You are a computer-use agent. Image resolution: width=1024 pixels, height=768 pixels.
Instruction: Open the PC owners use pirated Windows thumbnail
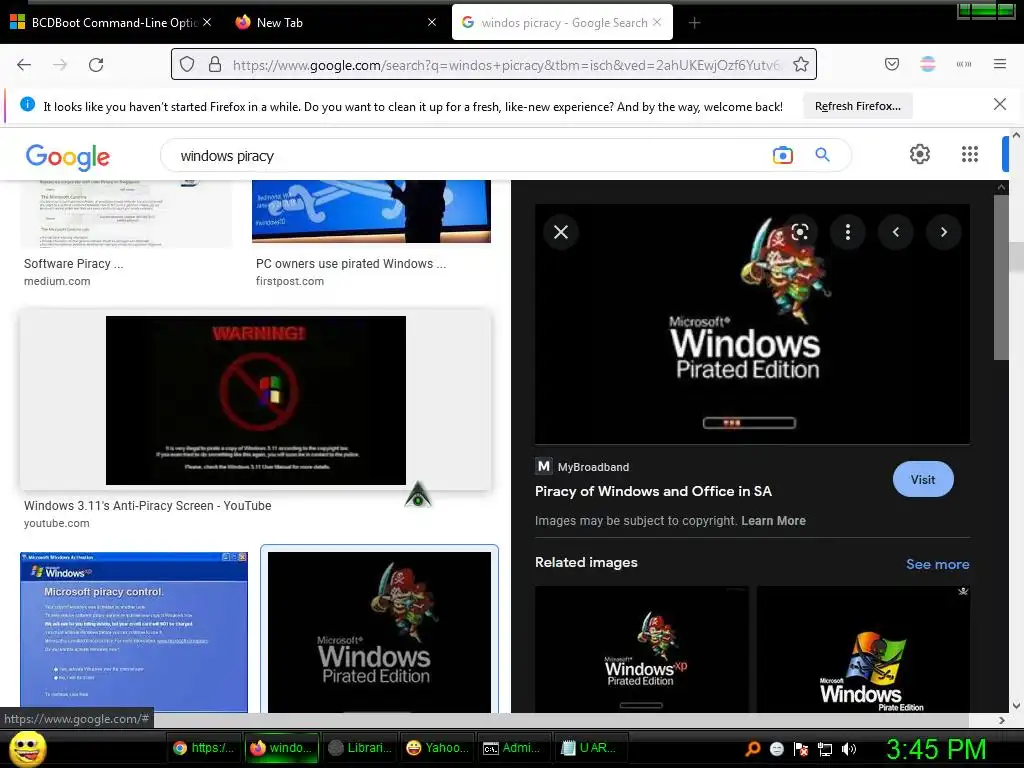click(x=371, y=212)
